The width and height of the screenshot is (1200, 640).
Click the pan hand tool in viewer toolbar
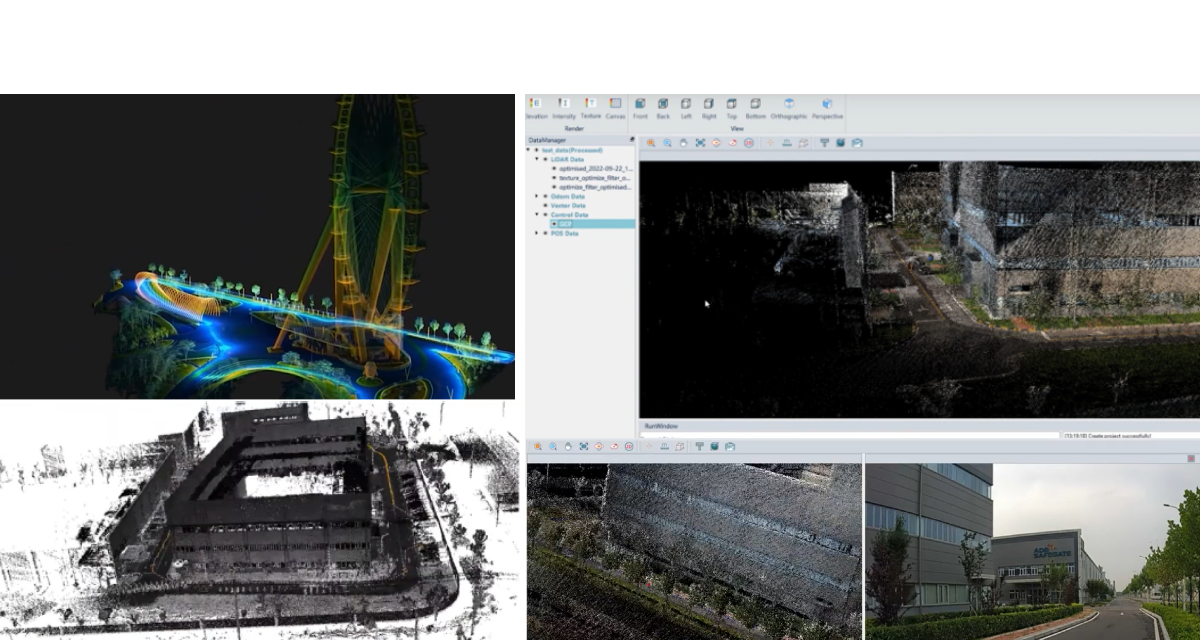tap(684, 143)
